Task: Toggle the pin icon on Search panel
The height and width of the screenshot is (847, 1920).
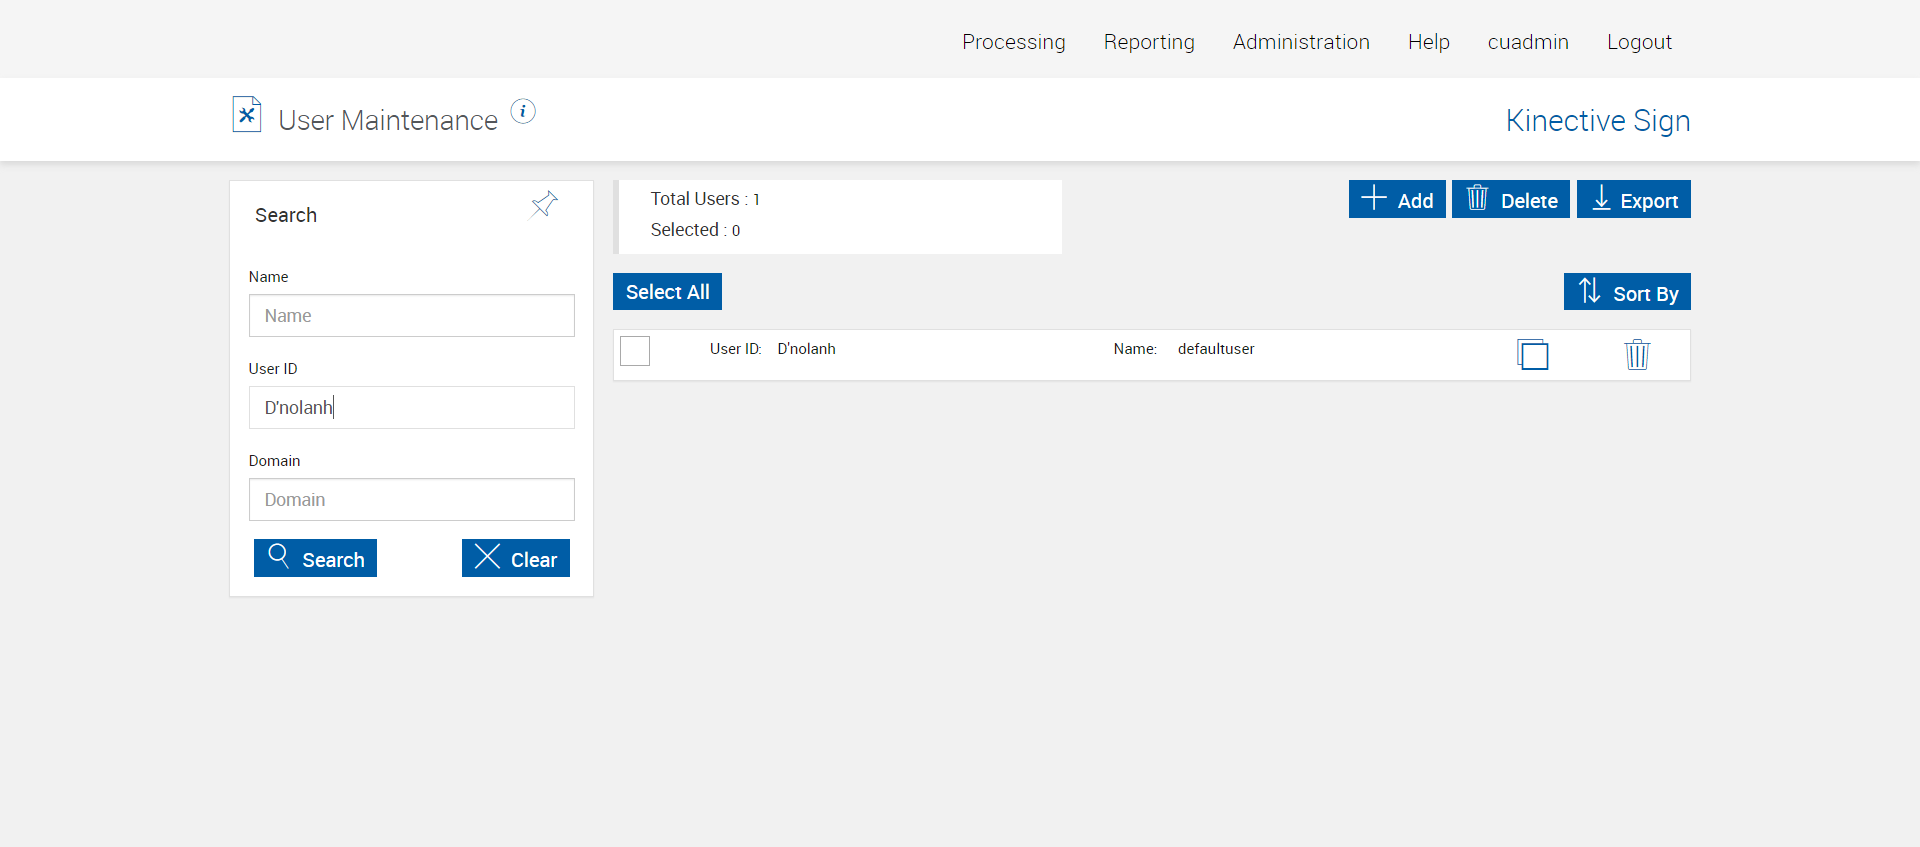Action: (x=544, y=205)
